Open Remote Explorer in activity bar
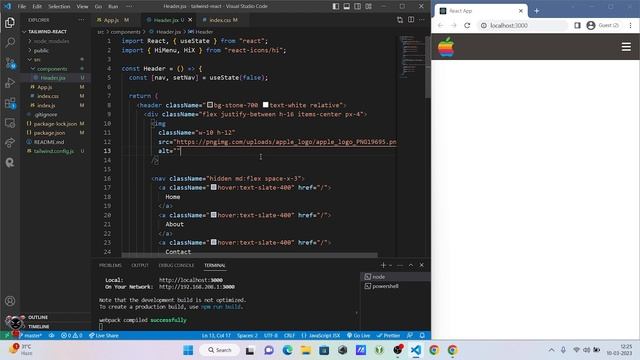Screen dimensions: 640x360 pos(10,123)
